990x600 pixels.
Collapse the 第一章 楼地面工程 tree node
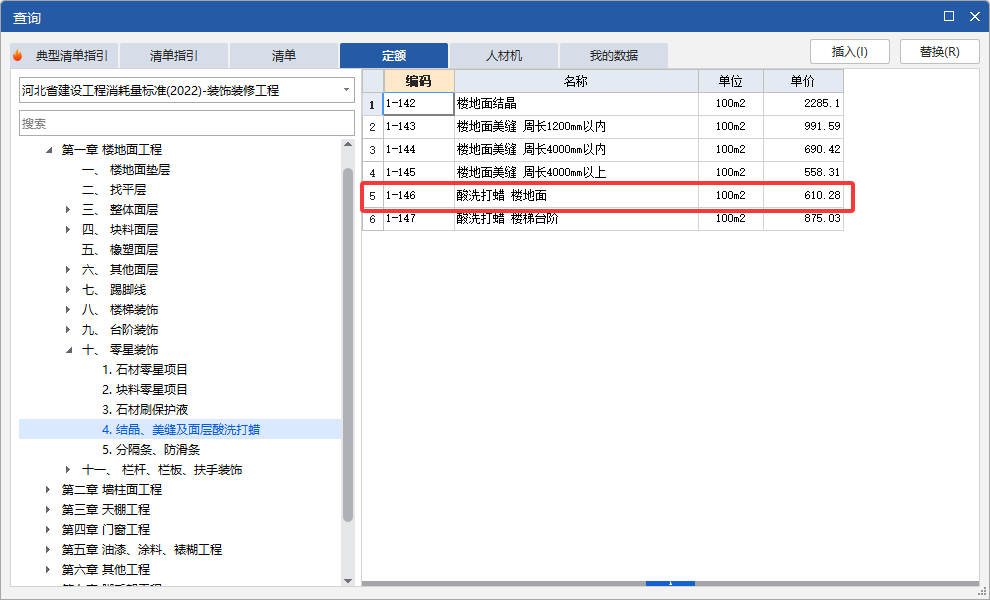[x=48, y=149]
